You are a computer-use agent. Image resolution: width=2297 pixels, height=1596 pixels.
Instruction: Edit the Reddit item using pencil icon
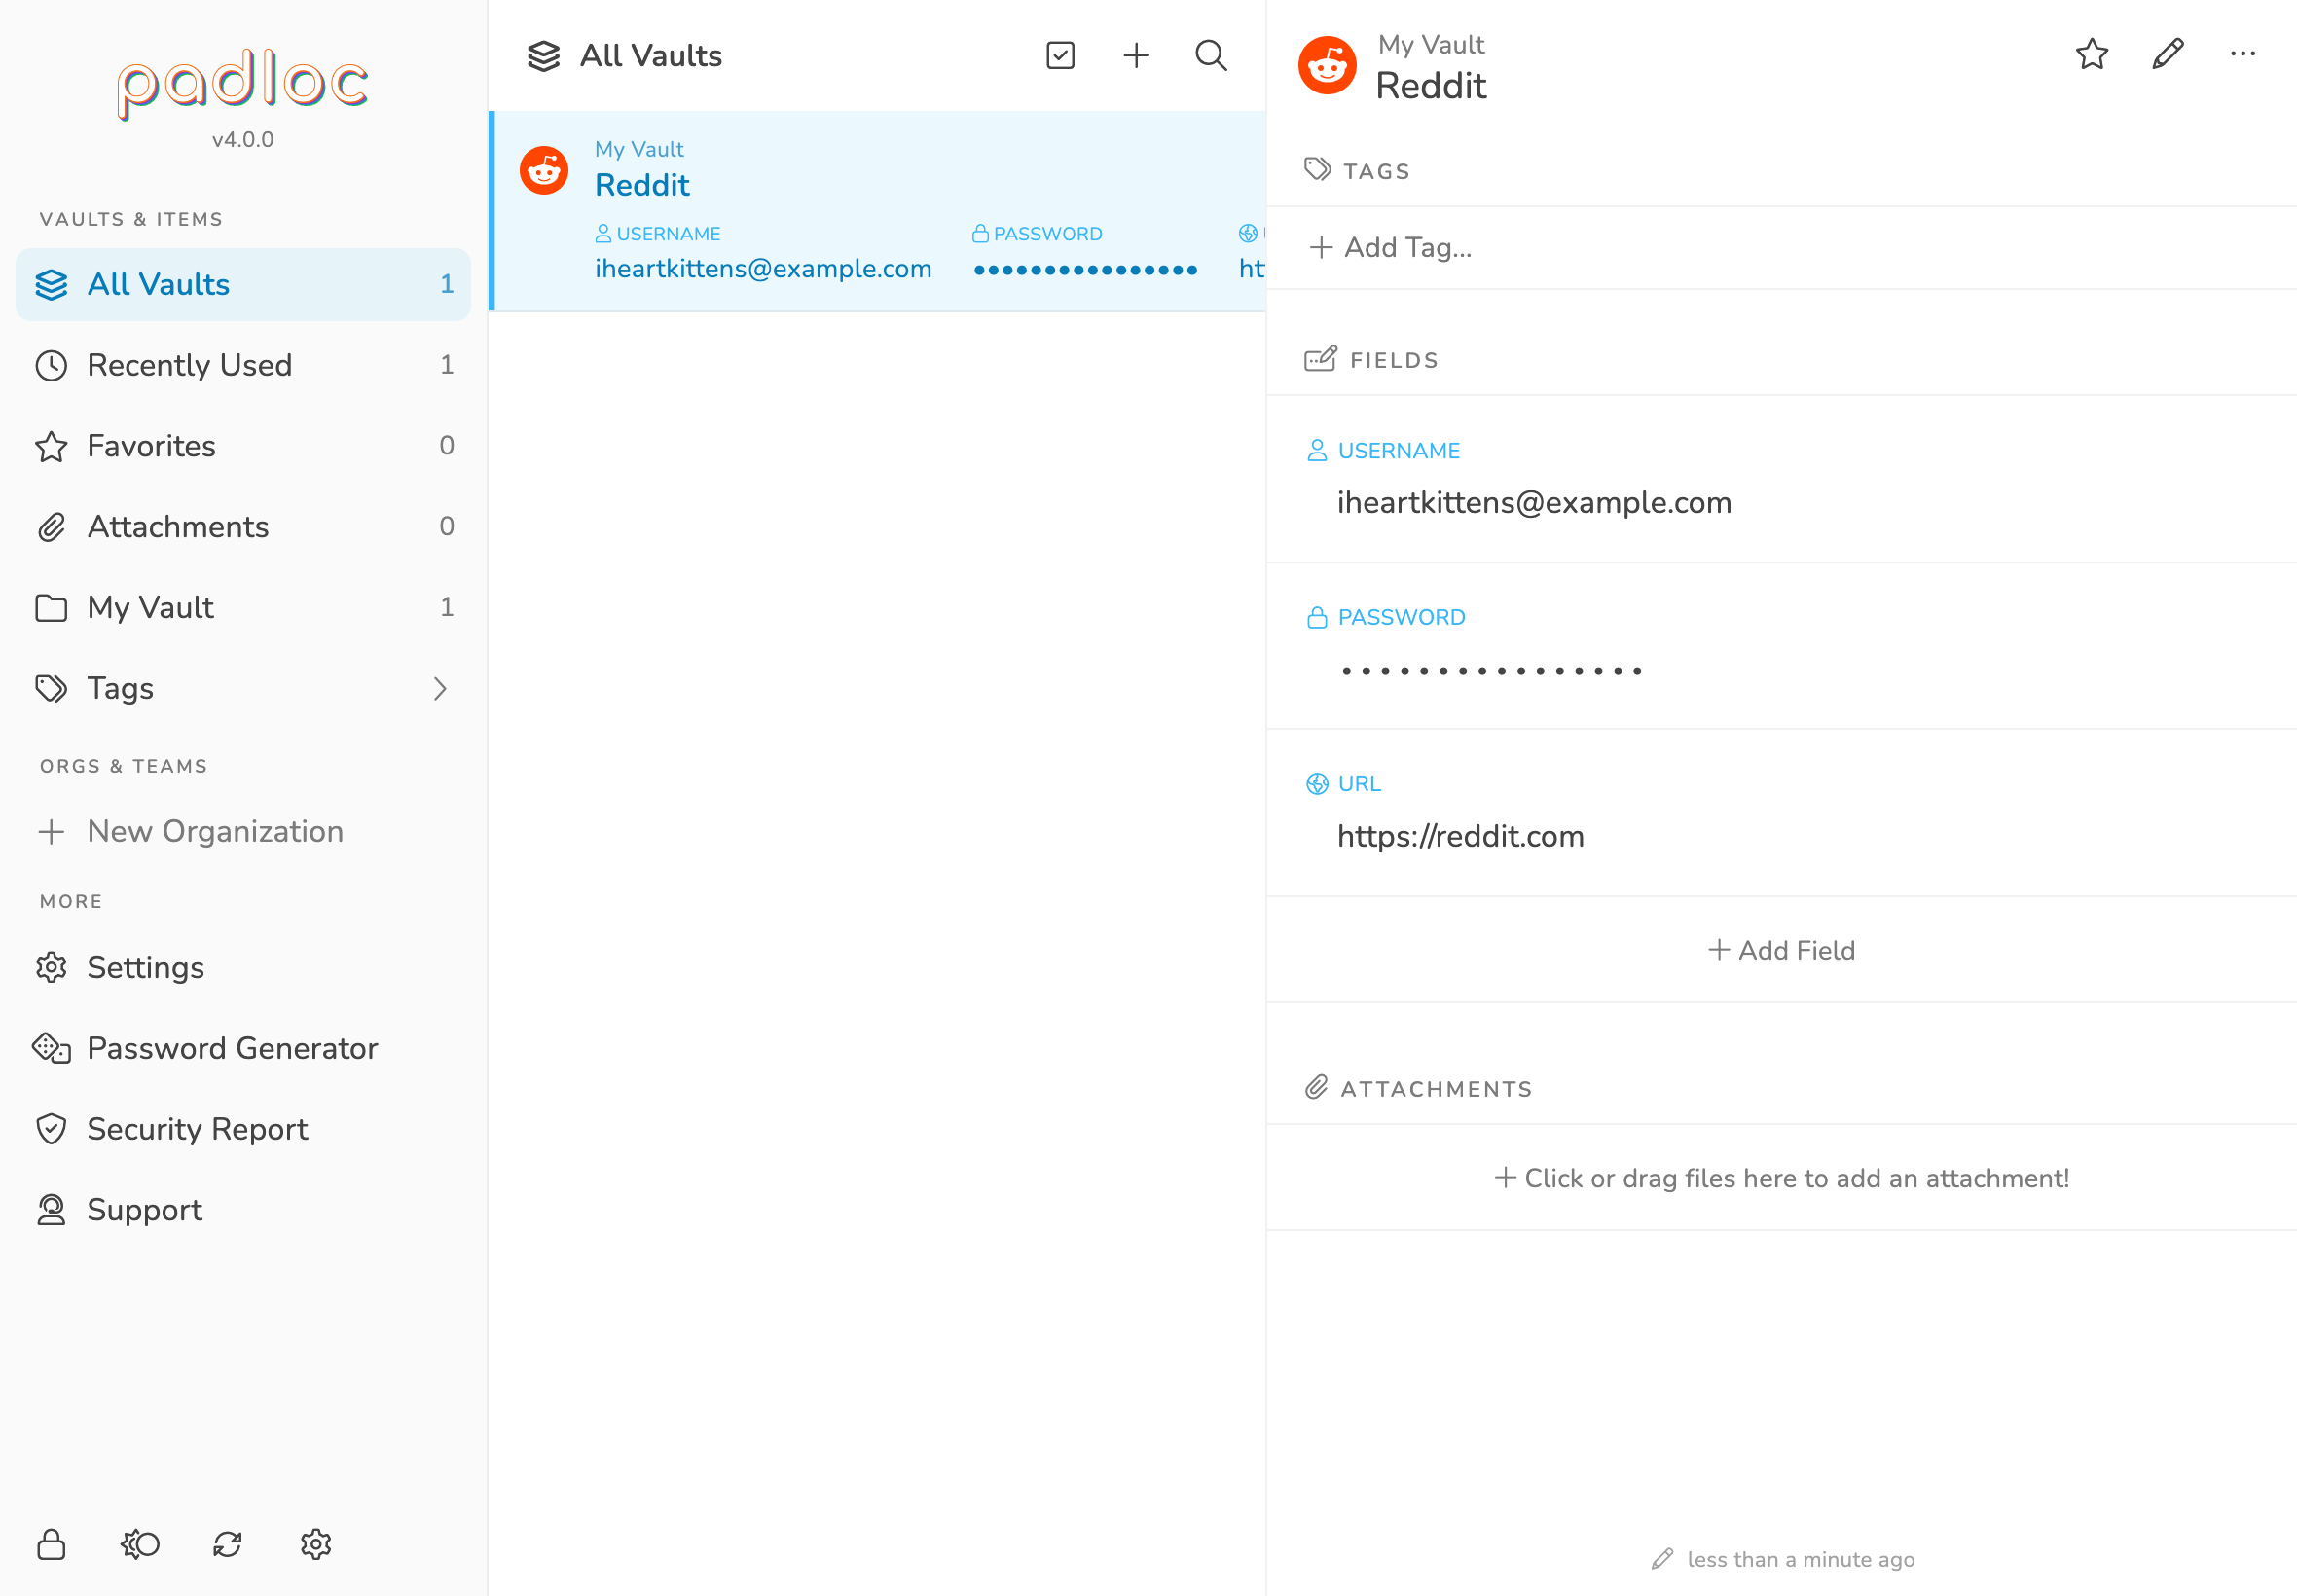(2168, 54)
